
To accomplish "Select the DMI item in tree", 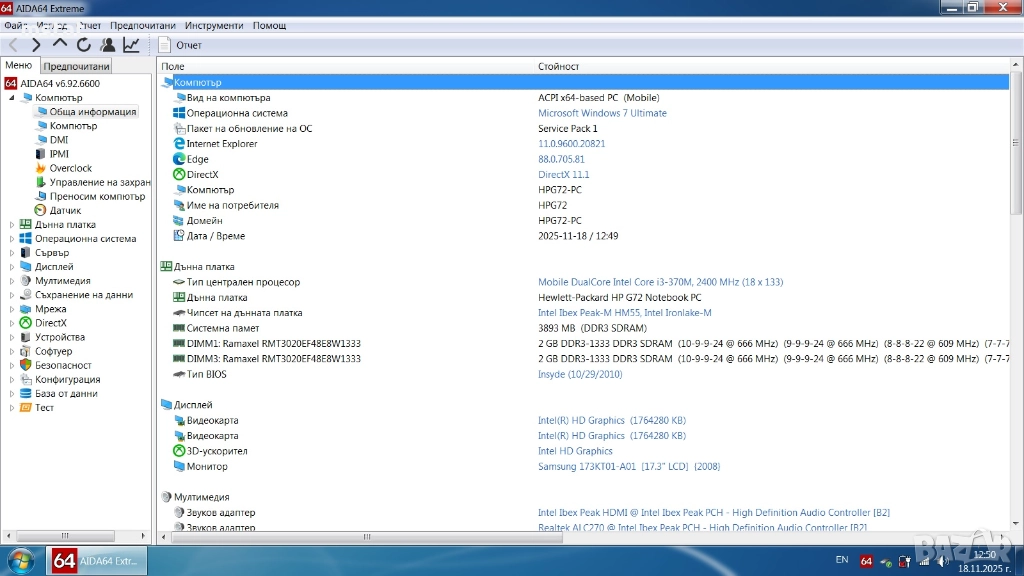I will 59,140.
